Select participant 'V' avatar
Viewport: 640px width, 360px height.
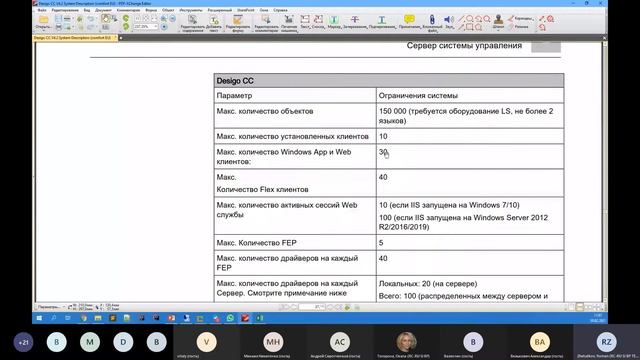coord(207,342)
